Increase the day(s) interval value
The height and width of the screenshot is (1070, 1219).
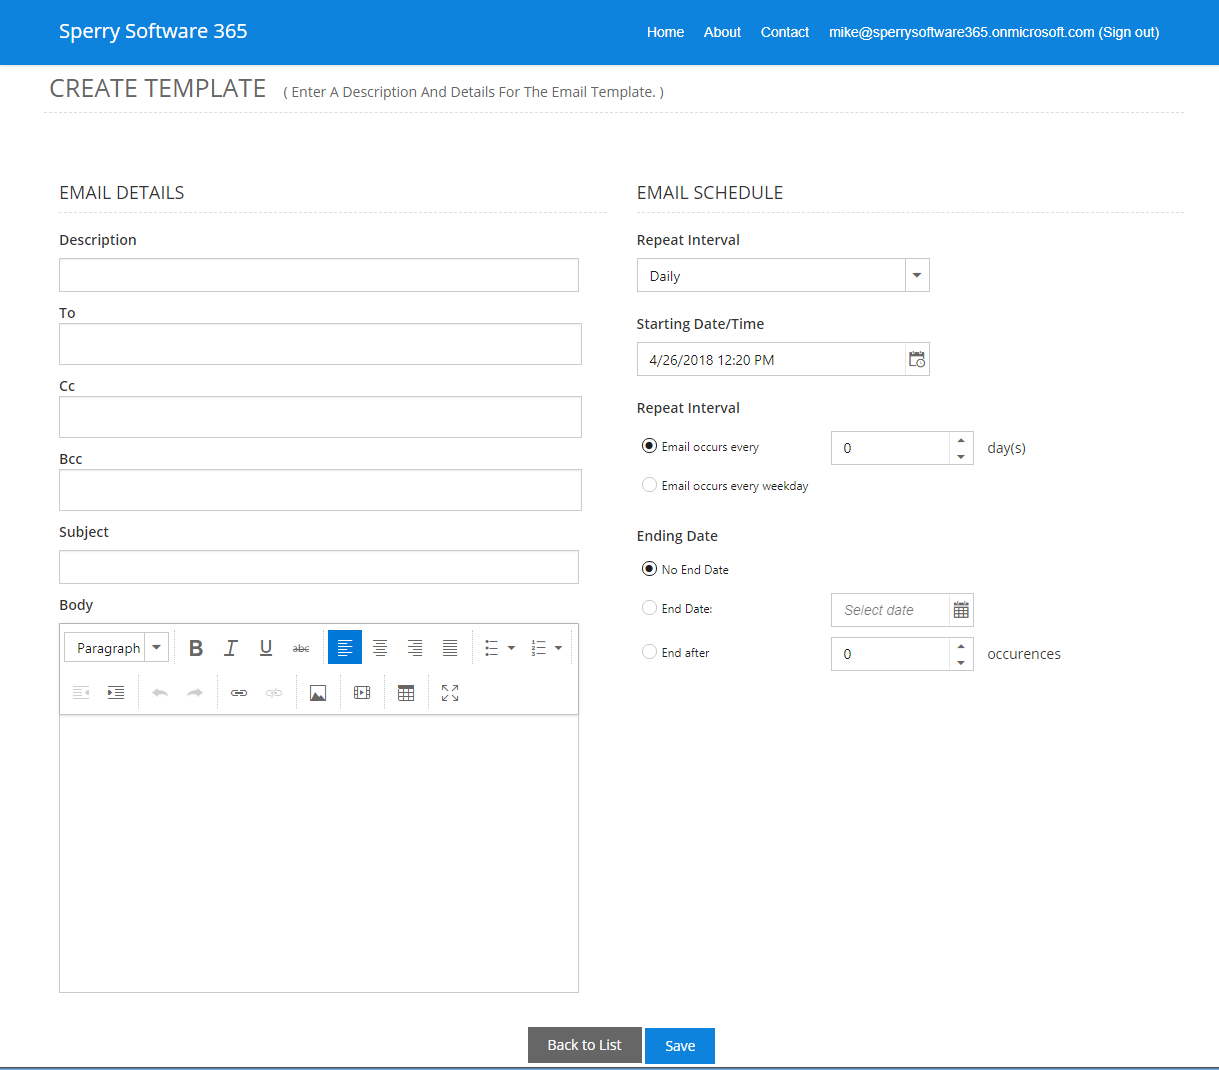pyautogui.click(x=961, y=440)
